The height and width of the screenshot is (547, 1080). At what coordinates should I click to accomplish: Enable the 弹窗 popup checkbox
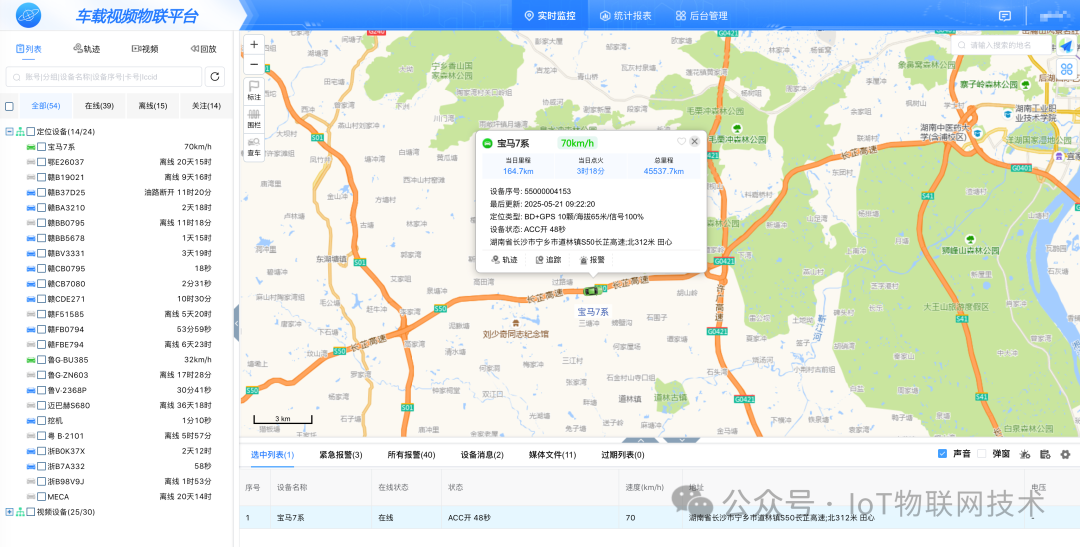[x=982, y=454]
